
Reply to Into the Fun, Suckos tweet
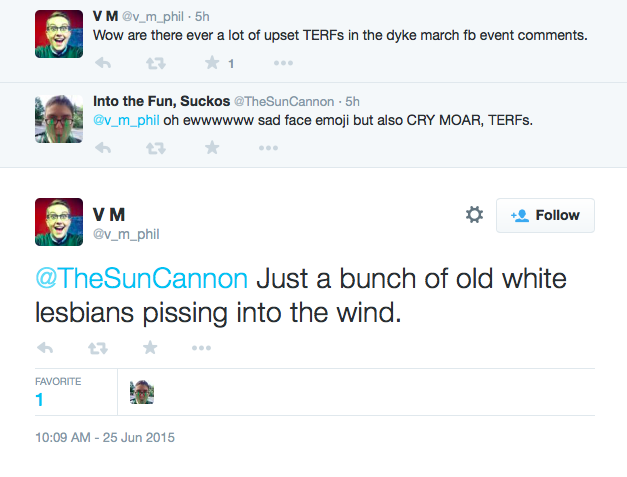[103, 147]
